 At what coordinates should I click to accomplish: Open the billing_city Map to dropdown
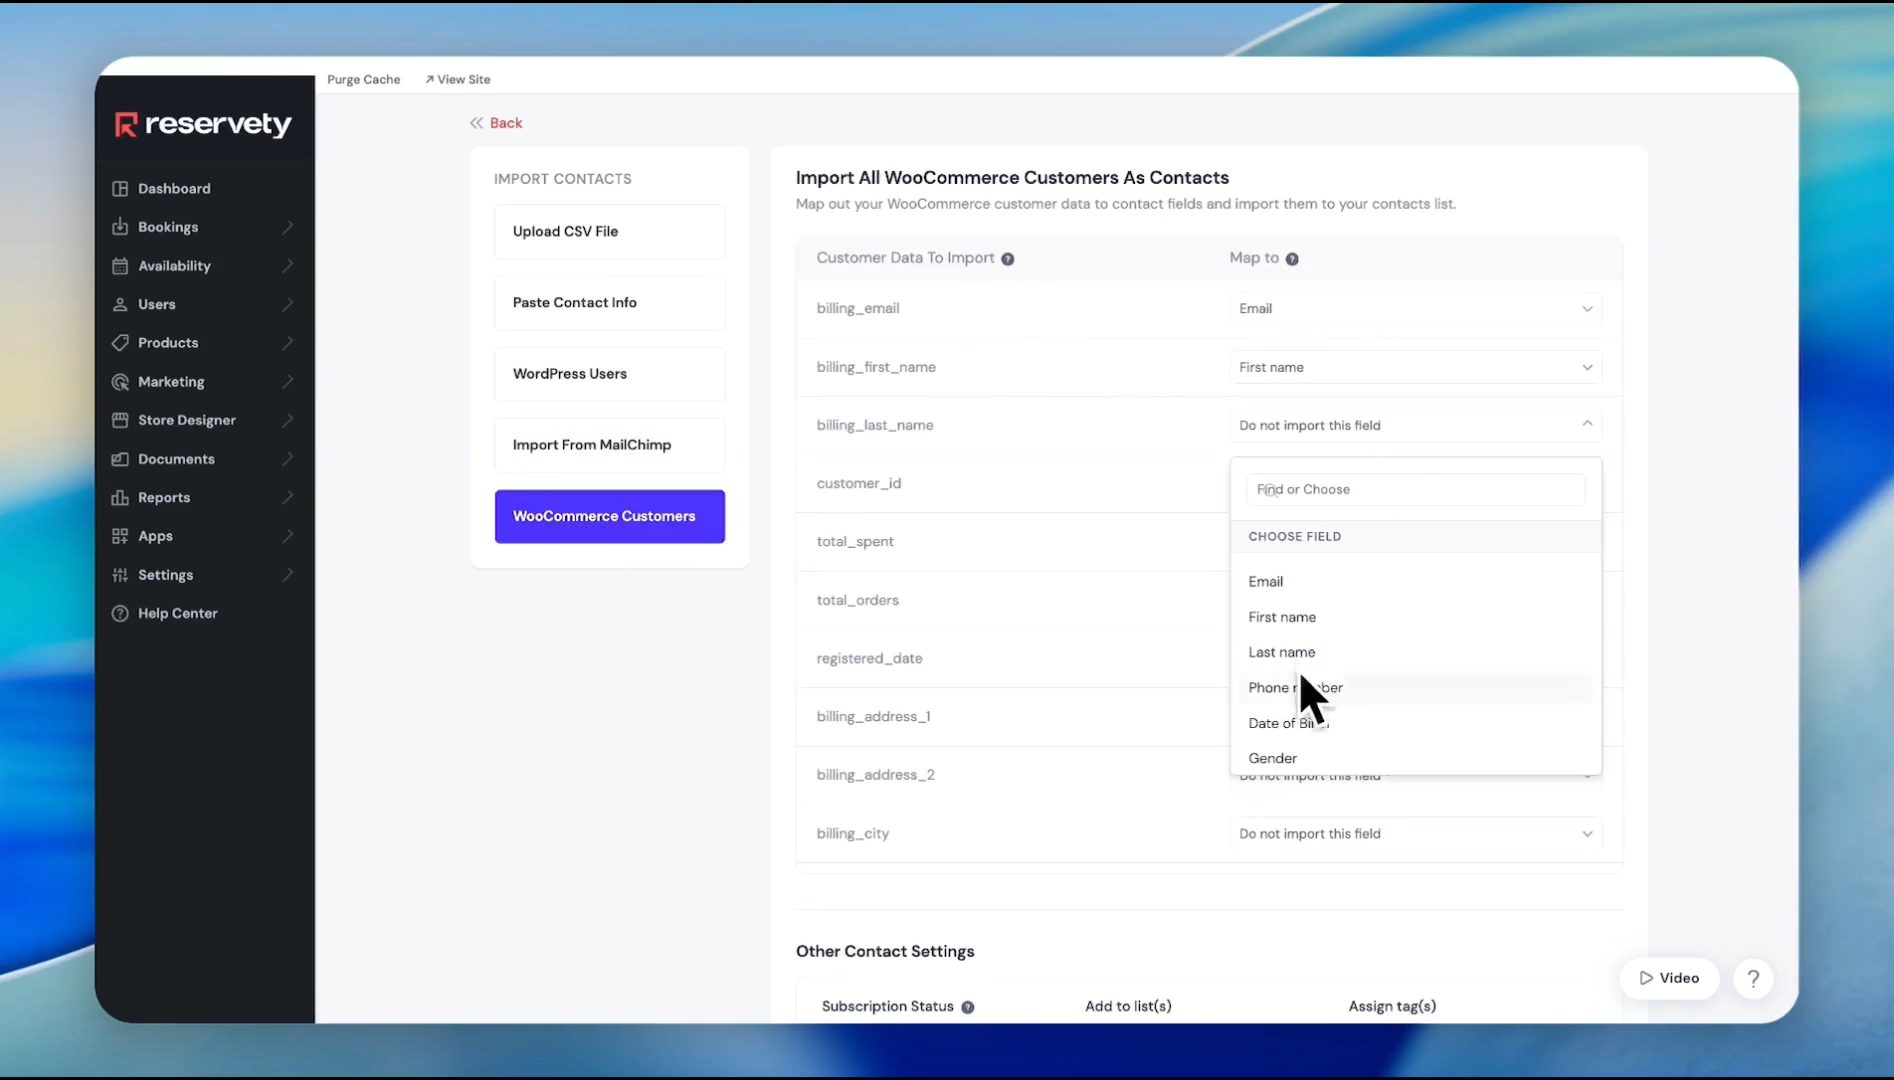coord(1415,834)
